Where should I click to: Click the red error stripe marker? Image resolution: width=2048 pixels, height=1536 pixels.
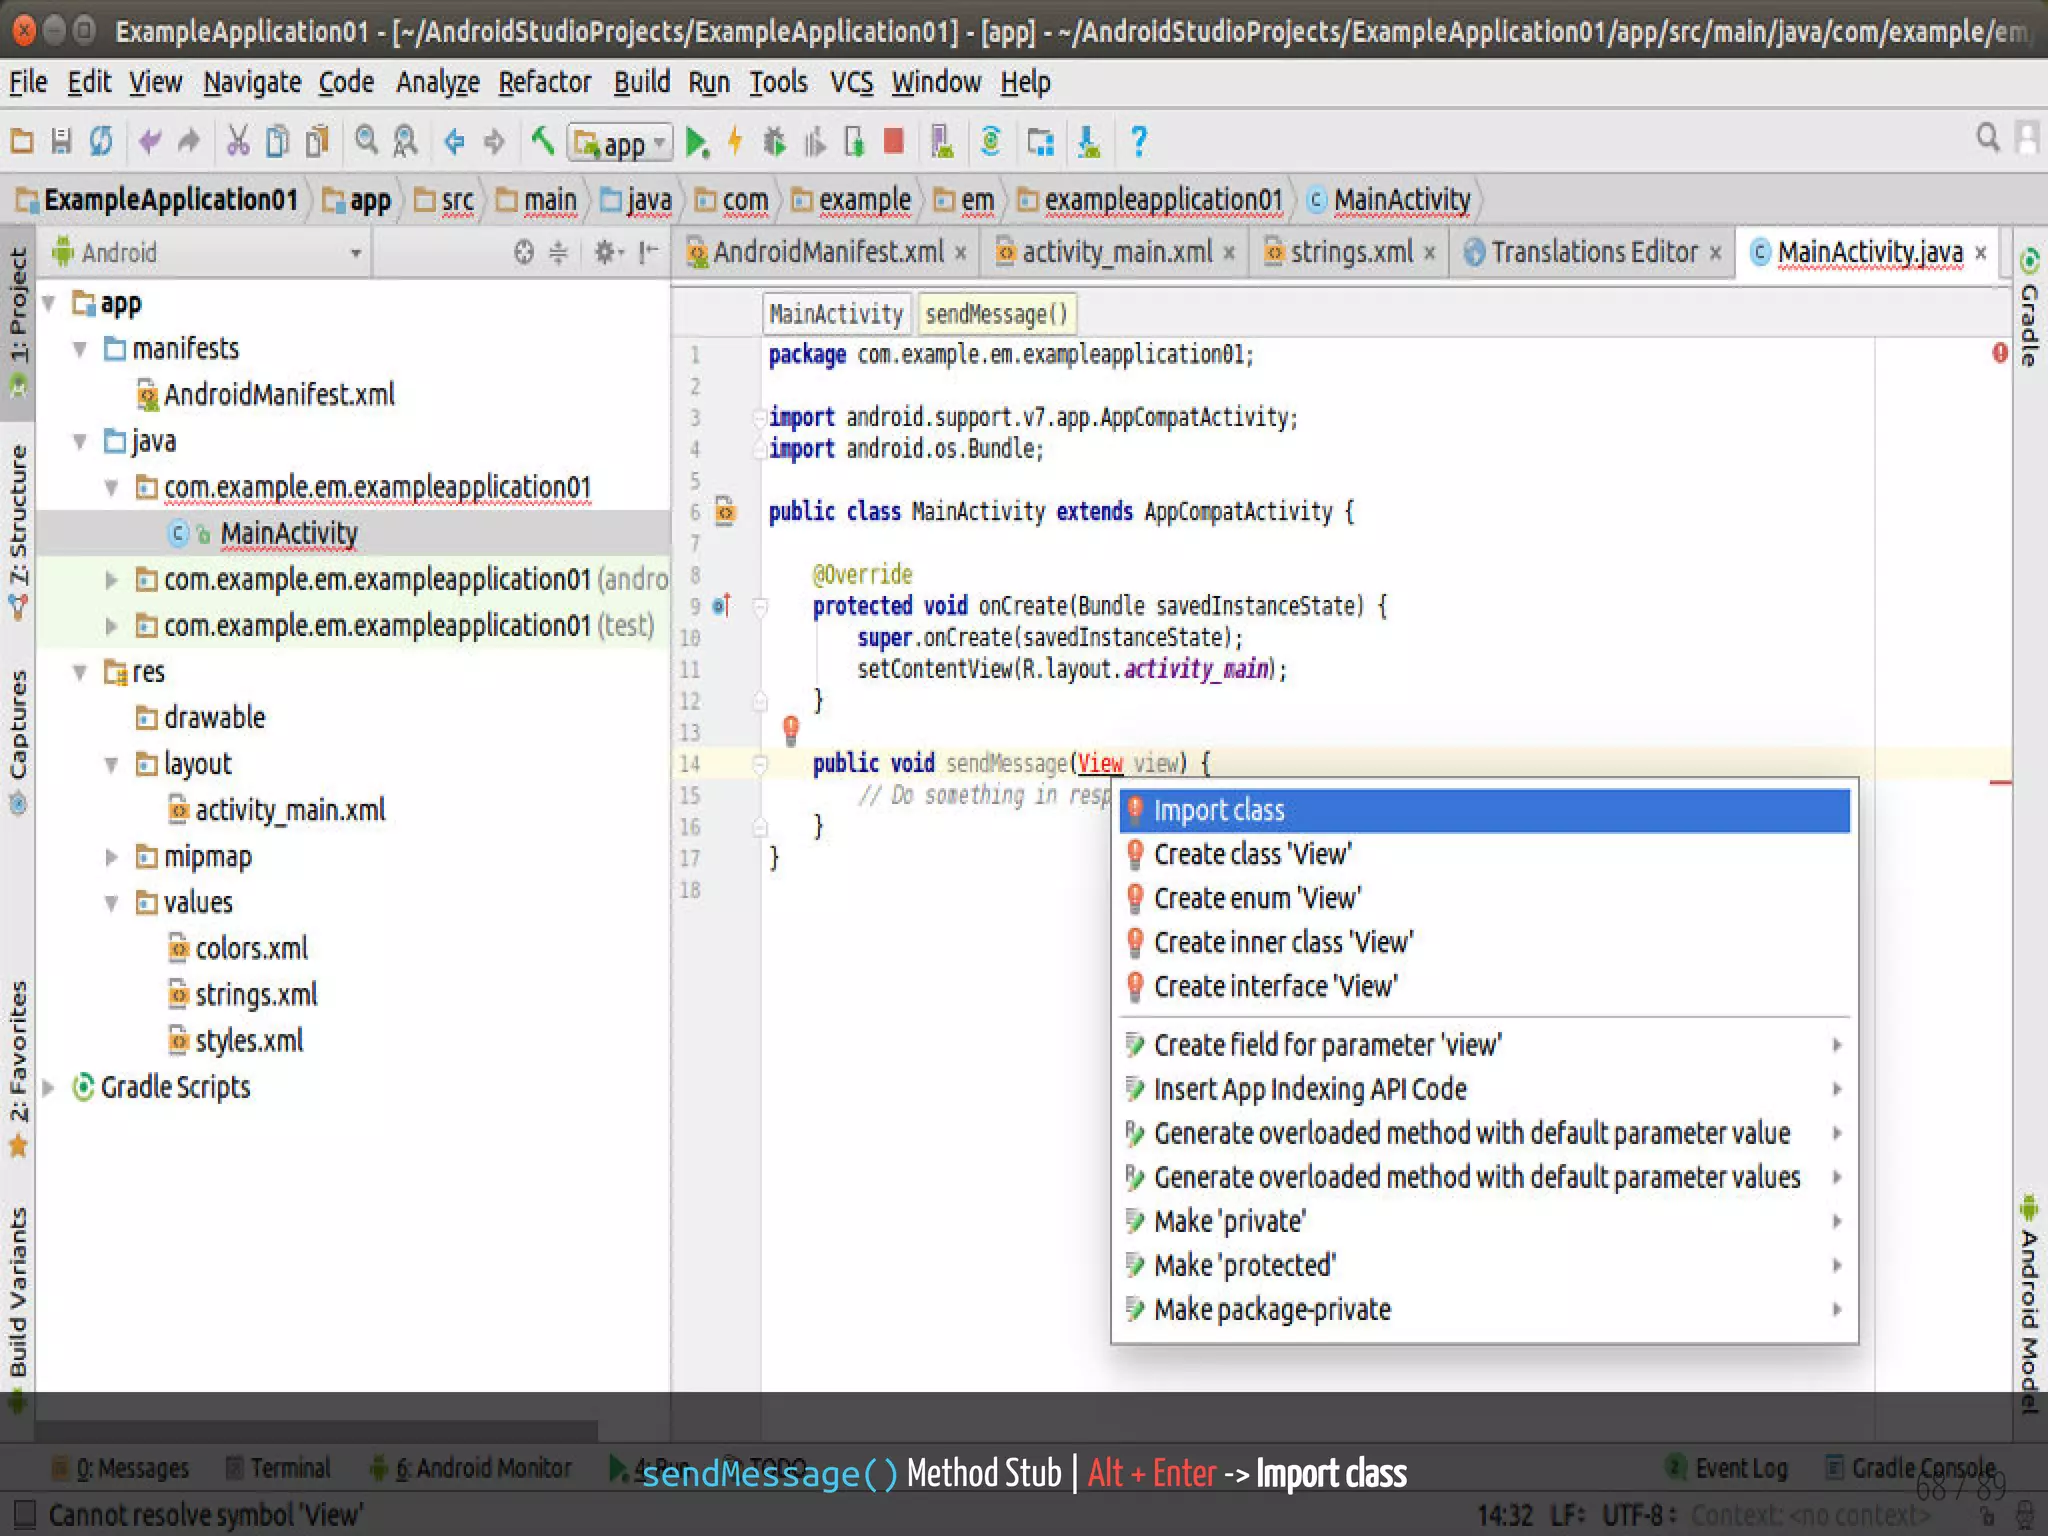tap(2000, 783)
